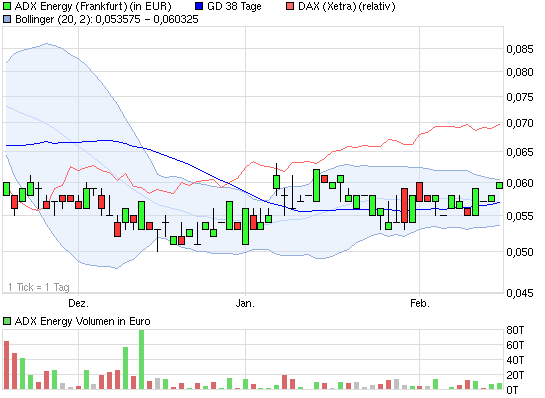Click the 0,075 price axis label
545x398 pixels.
(x=520, y=97)
